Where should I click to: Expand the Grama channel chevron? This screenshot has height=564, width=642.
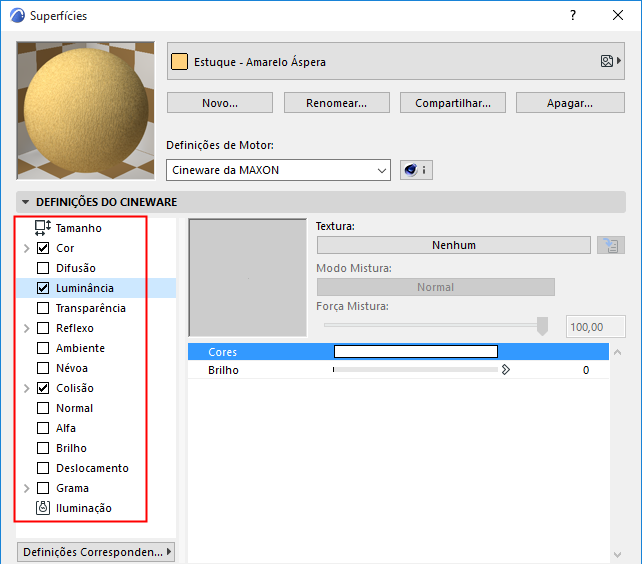(27, 488)
